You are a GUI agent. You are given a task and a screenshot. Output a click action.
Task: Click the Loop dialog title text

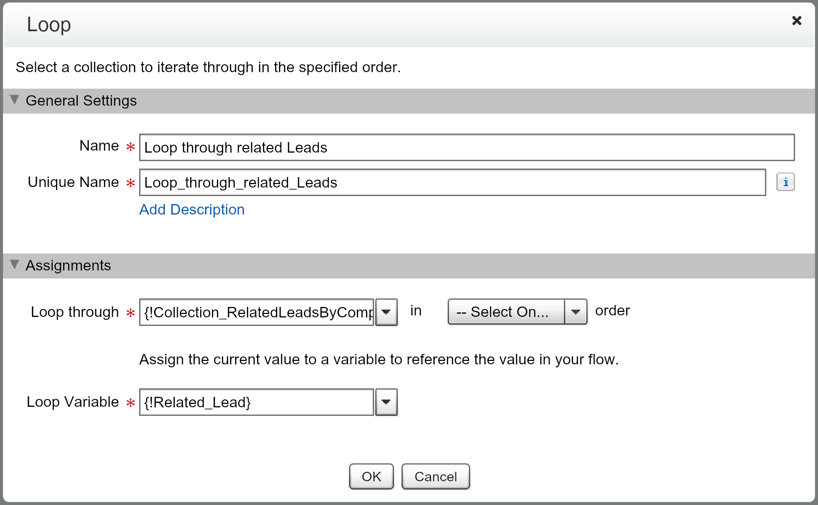(49, 25)
